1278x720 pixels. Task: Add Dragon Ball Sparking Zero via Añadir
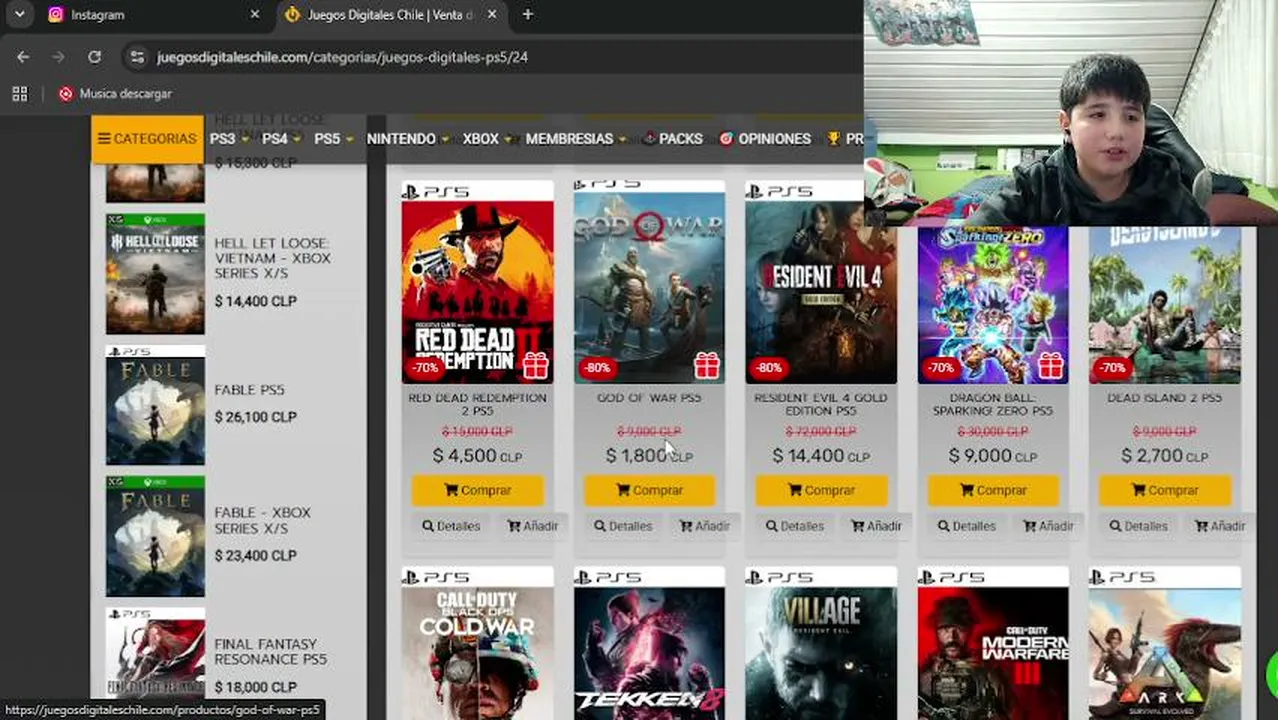coord(1048,526)
